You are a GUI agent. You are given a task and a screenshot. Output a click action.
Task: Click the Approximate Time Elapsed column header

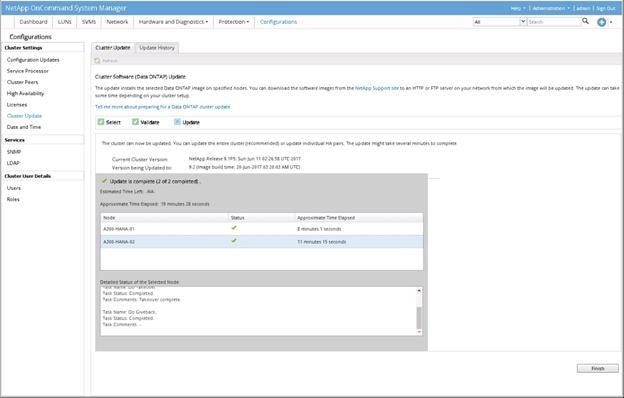359,218
